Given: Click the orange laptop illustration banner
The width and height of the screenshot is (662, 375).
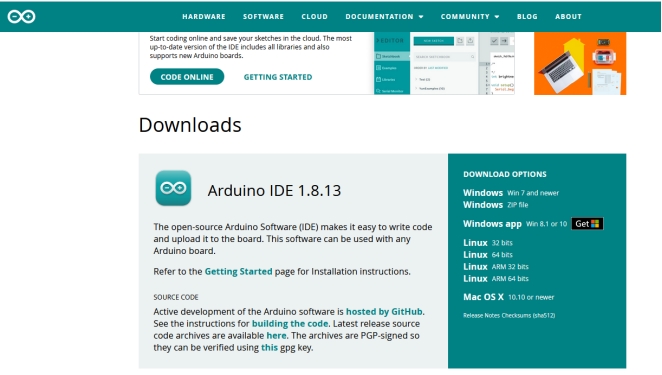Looking at the screenshot, I should tap(580, 63).
